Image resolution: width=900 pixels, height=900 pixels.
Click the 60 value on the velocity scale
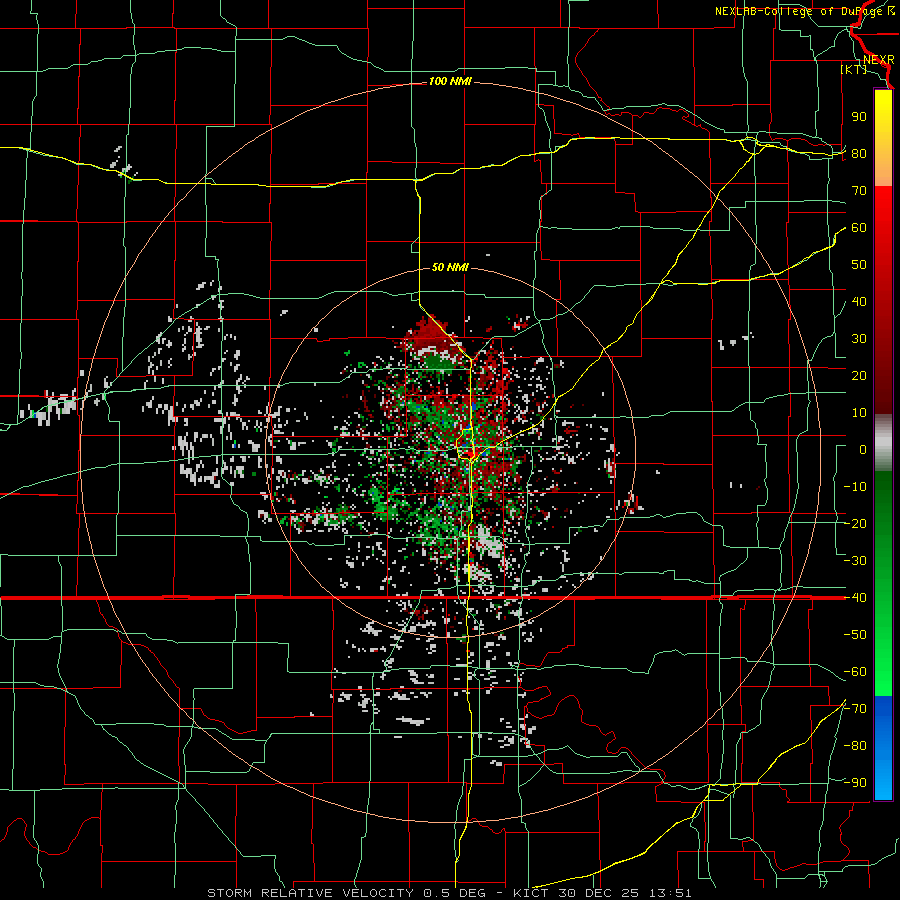click(859, 228)
